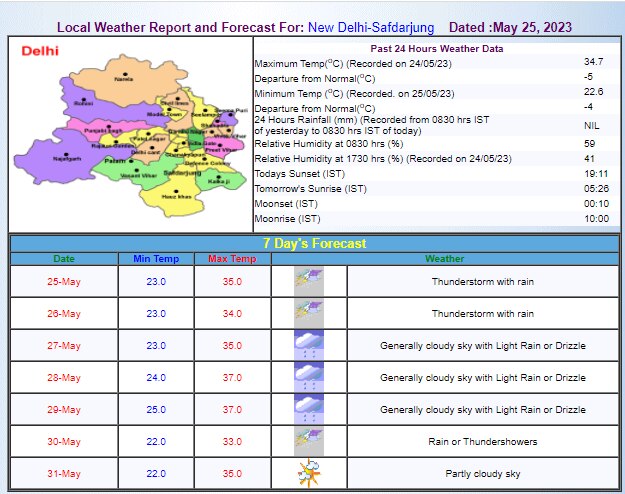Select the 26-May date cell
Viewport: 625px width, 494px height.
coord(64,313)
